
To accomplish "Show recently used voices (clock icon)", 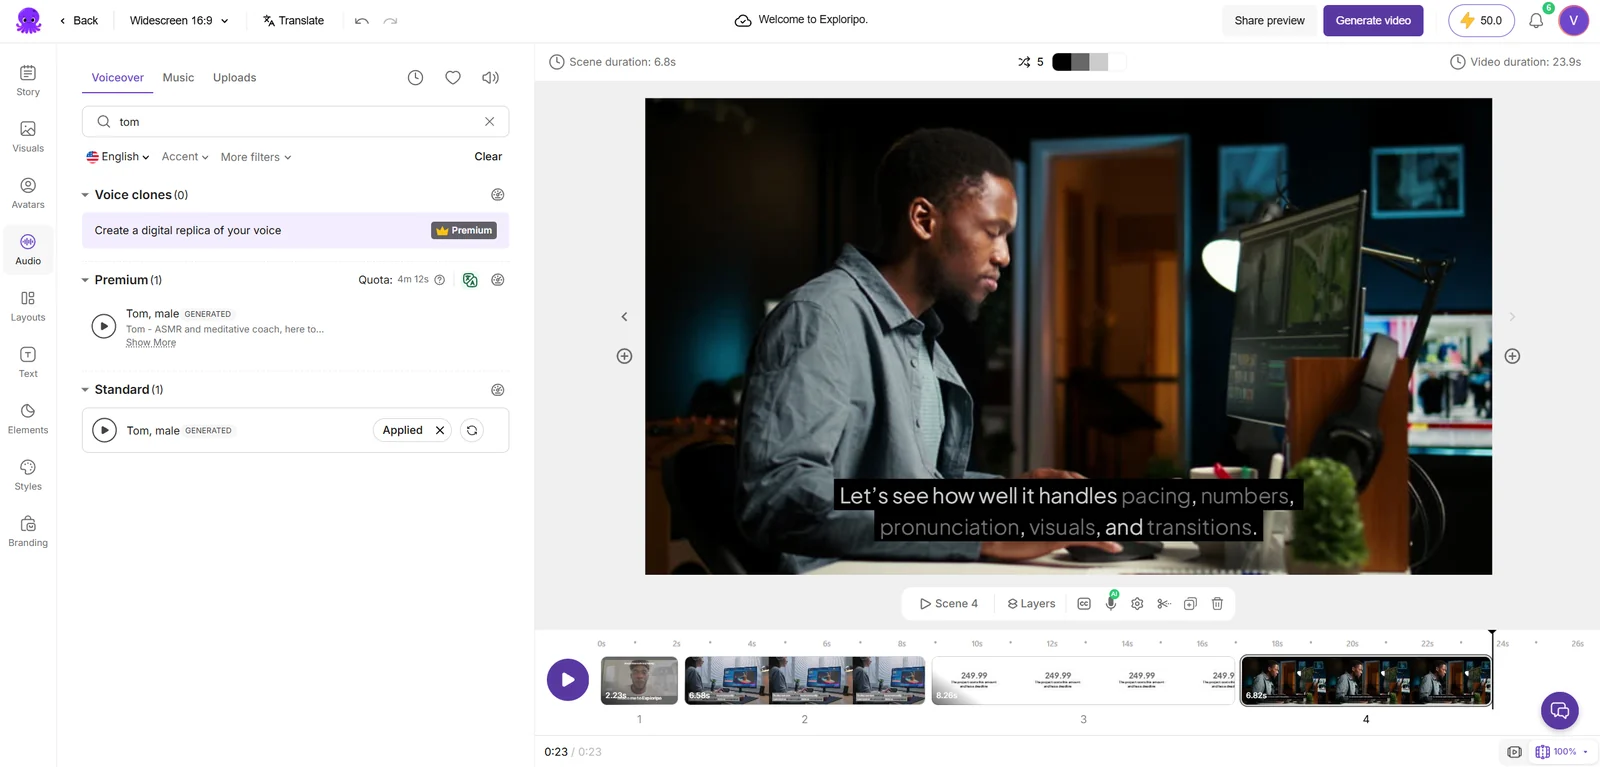I will [x=416, y=78].
